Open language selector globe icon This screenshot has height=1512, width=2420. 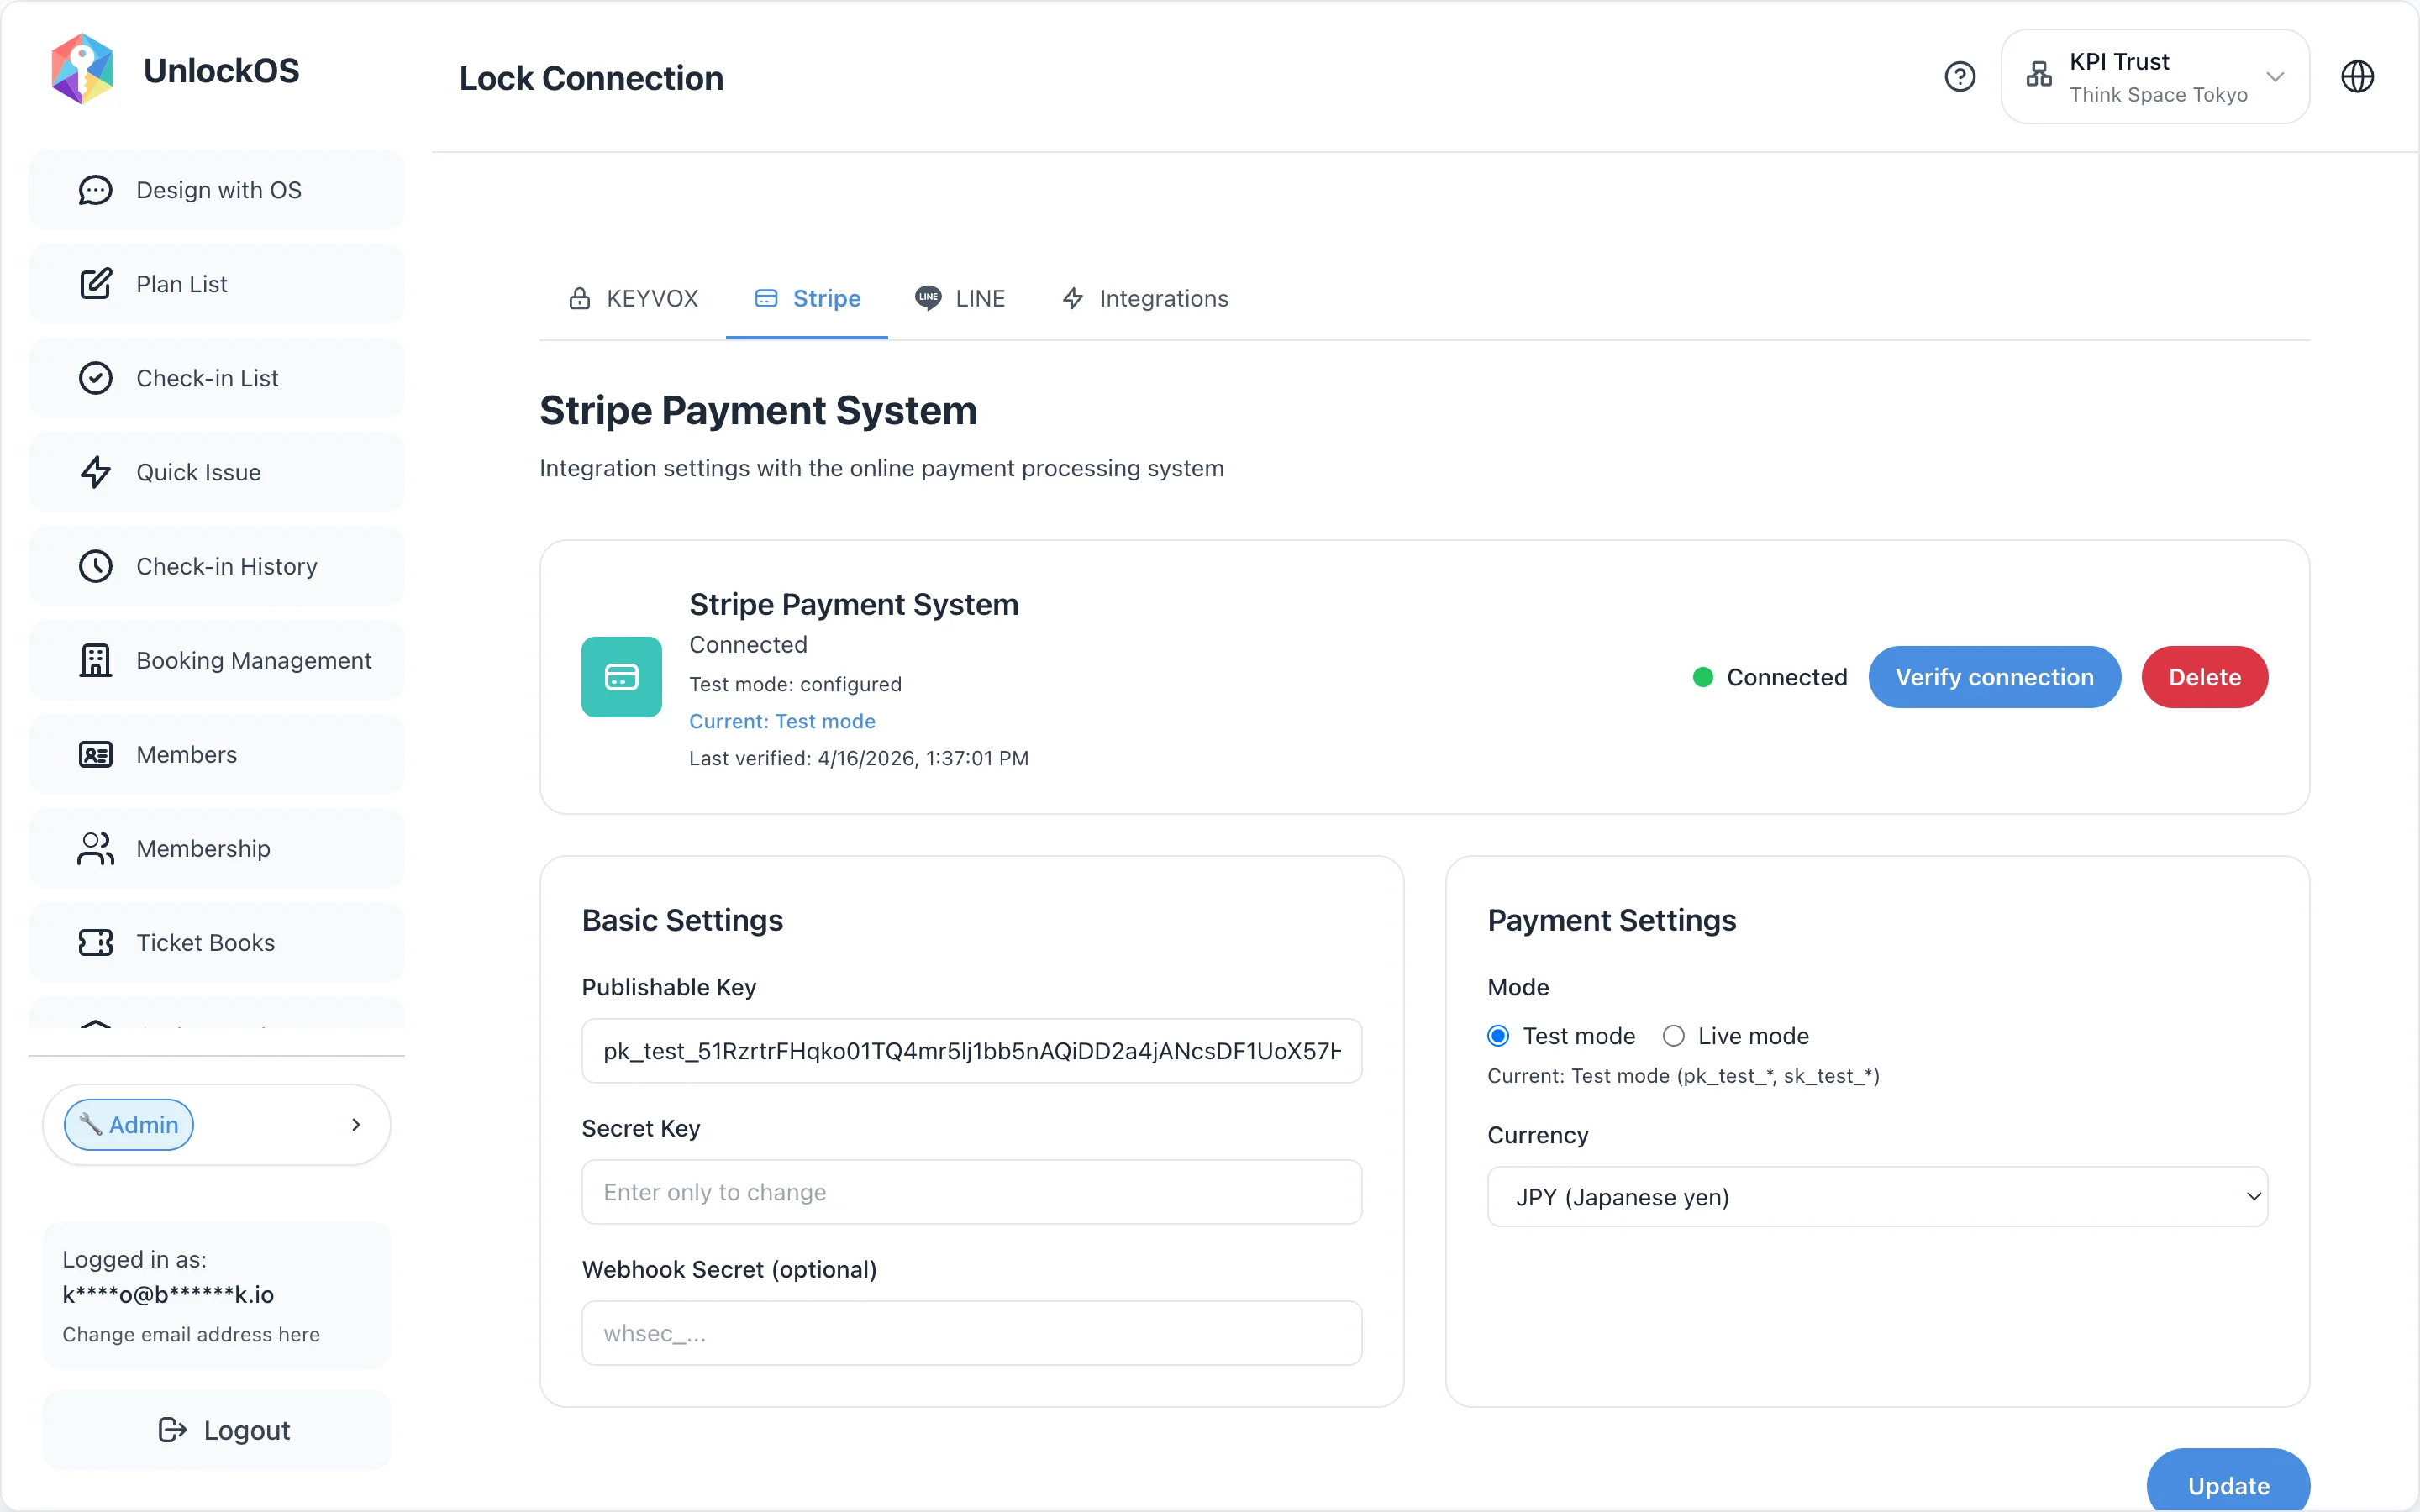[2357, 76]
